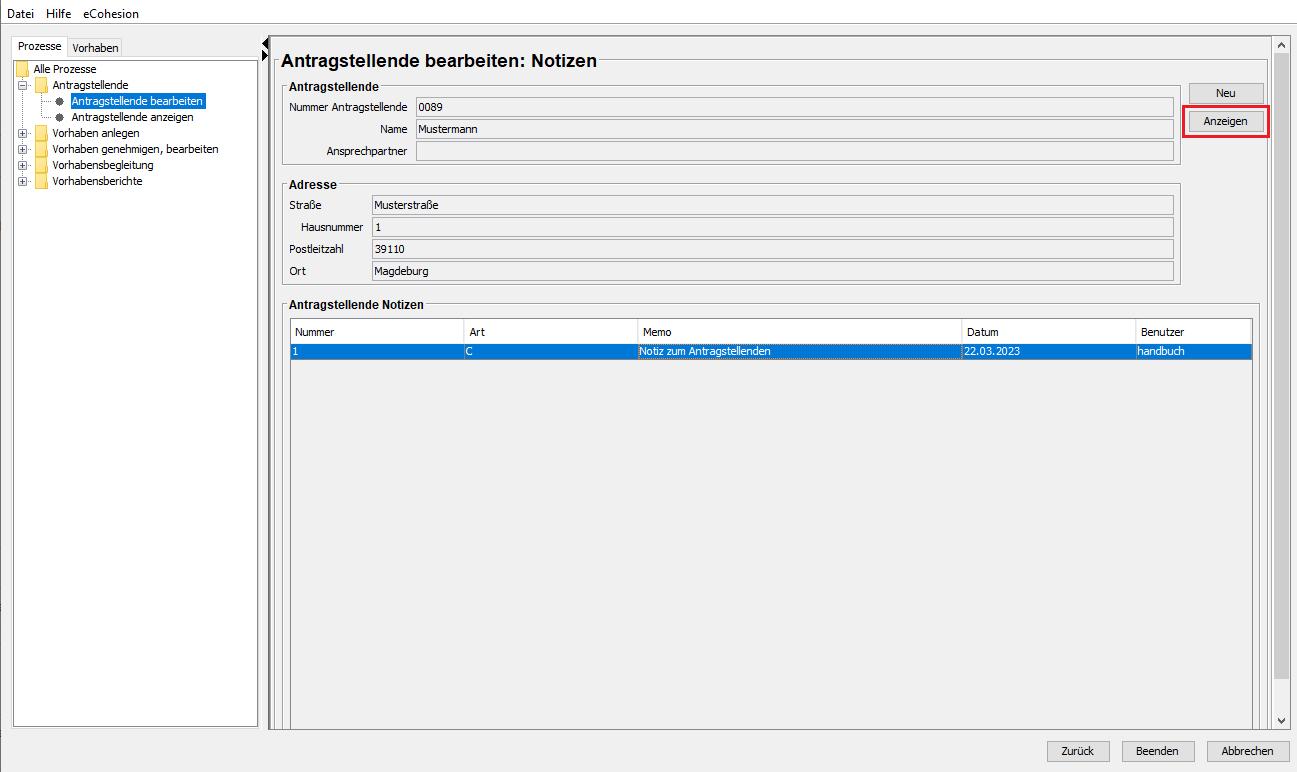Expand the Vorhaben anlegen node
Viewport: 1297px width, 772px height.
click(22, 133)
